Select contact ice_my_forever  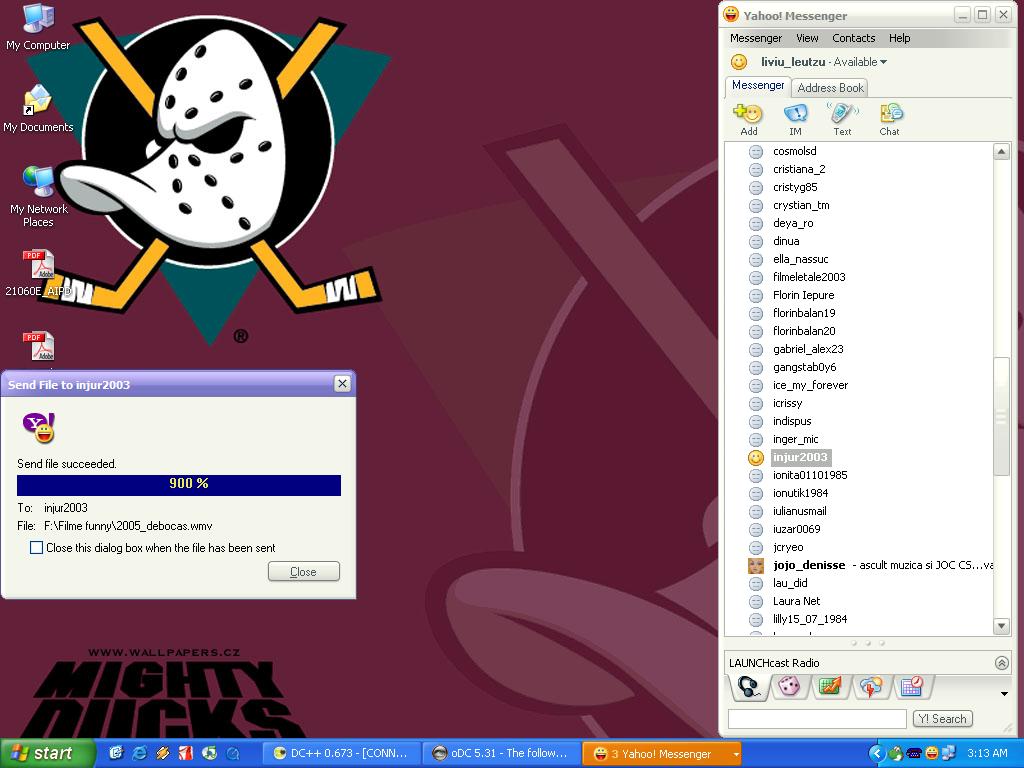coord(810,385)
